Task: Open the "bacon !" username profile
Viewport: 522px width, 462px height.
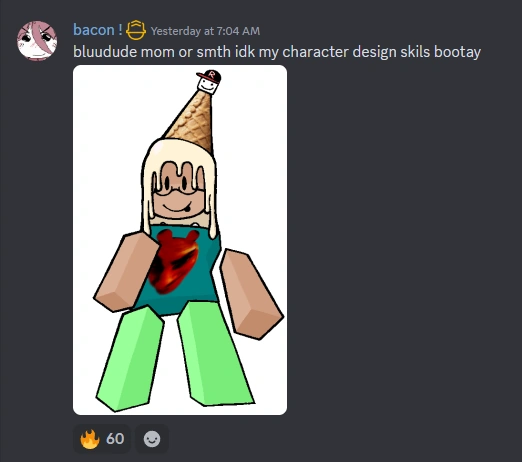Action: pyautogui.click(x=98, y=30)
